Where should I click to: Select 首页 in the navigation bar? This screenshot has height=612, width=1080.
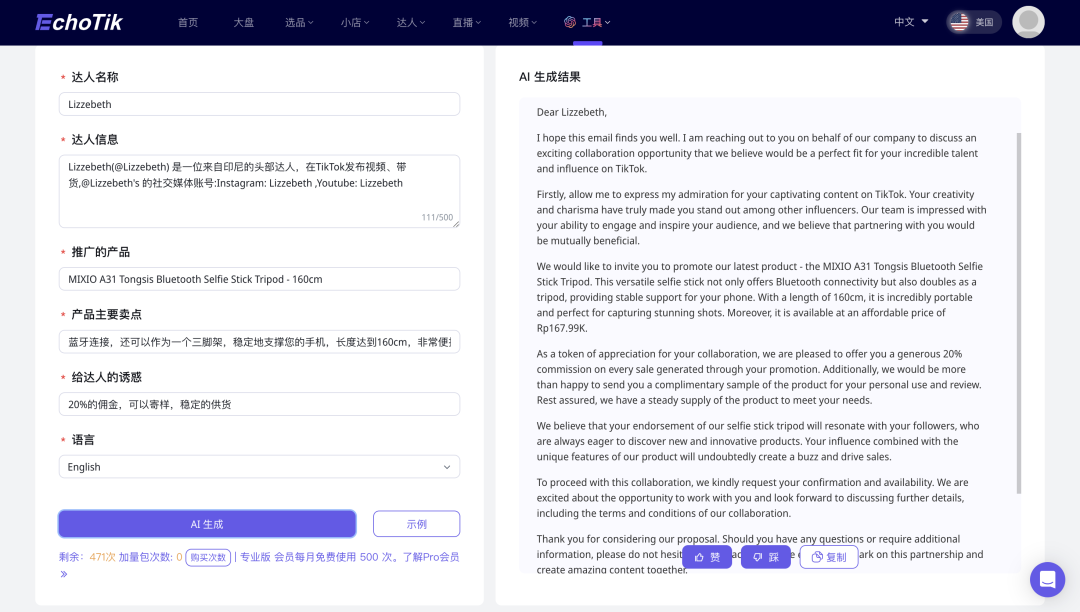click(188, 21)
